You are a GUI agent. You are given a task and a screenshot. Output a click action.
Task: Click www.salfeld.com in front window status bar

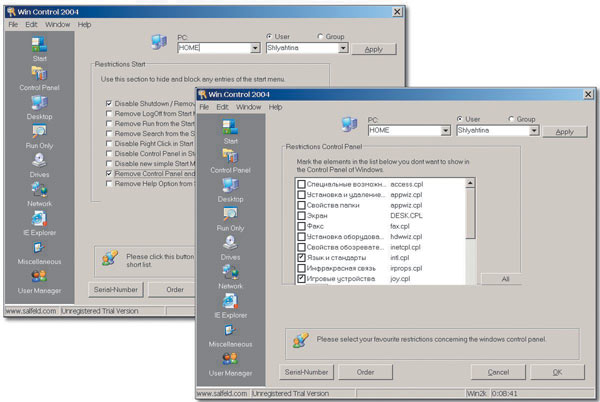click(222, 393)
